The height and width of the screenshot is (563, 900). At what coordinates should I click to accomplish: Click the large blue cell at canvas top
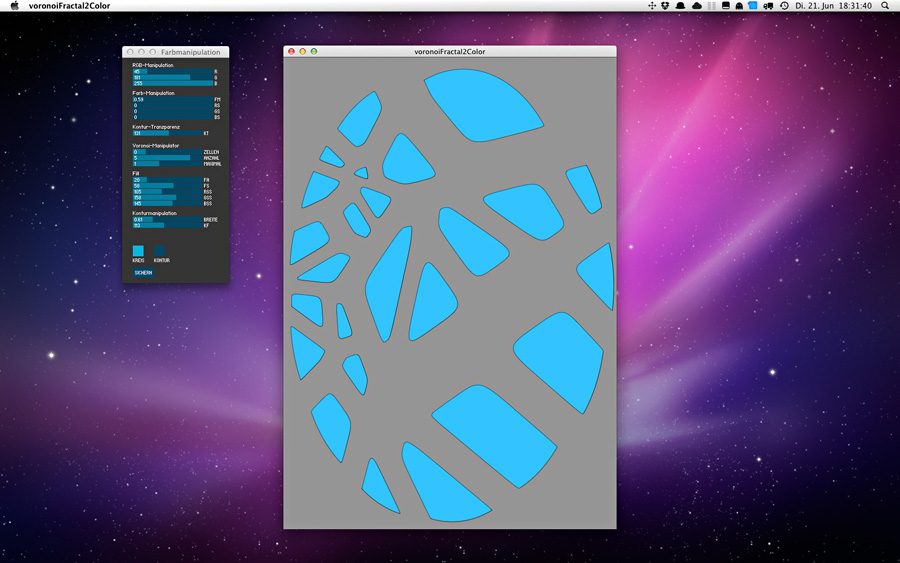point(480,102)
